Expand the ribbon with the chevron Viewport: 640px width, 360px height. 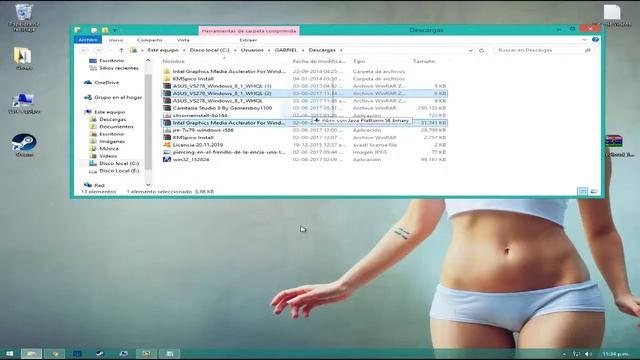(x=584, y=40)
